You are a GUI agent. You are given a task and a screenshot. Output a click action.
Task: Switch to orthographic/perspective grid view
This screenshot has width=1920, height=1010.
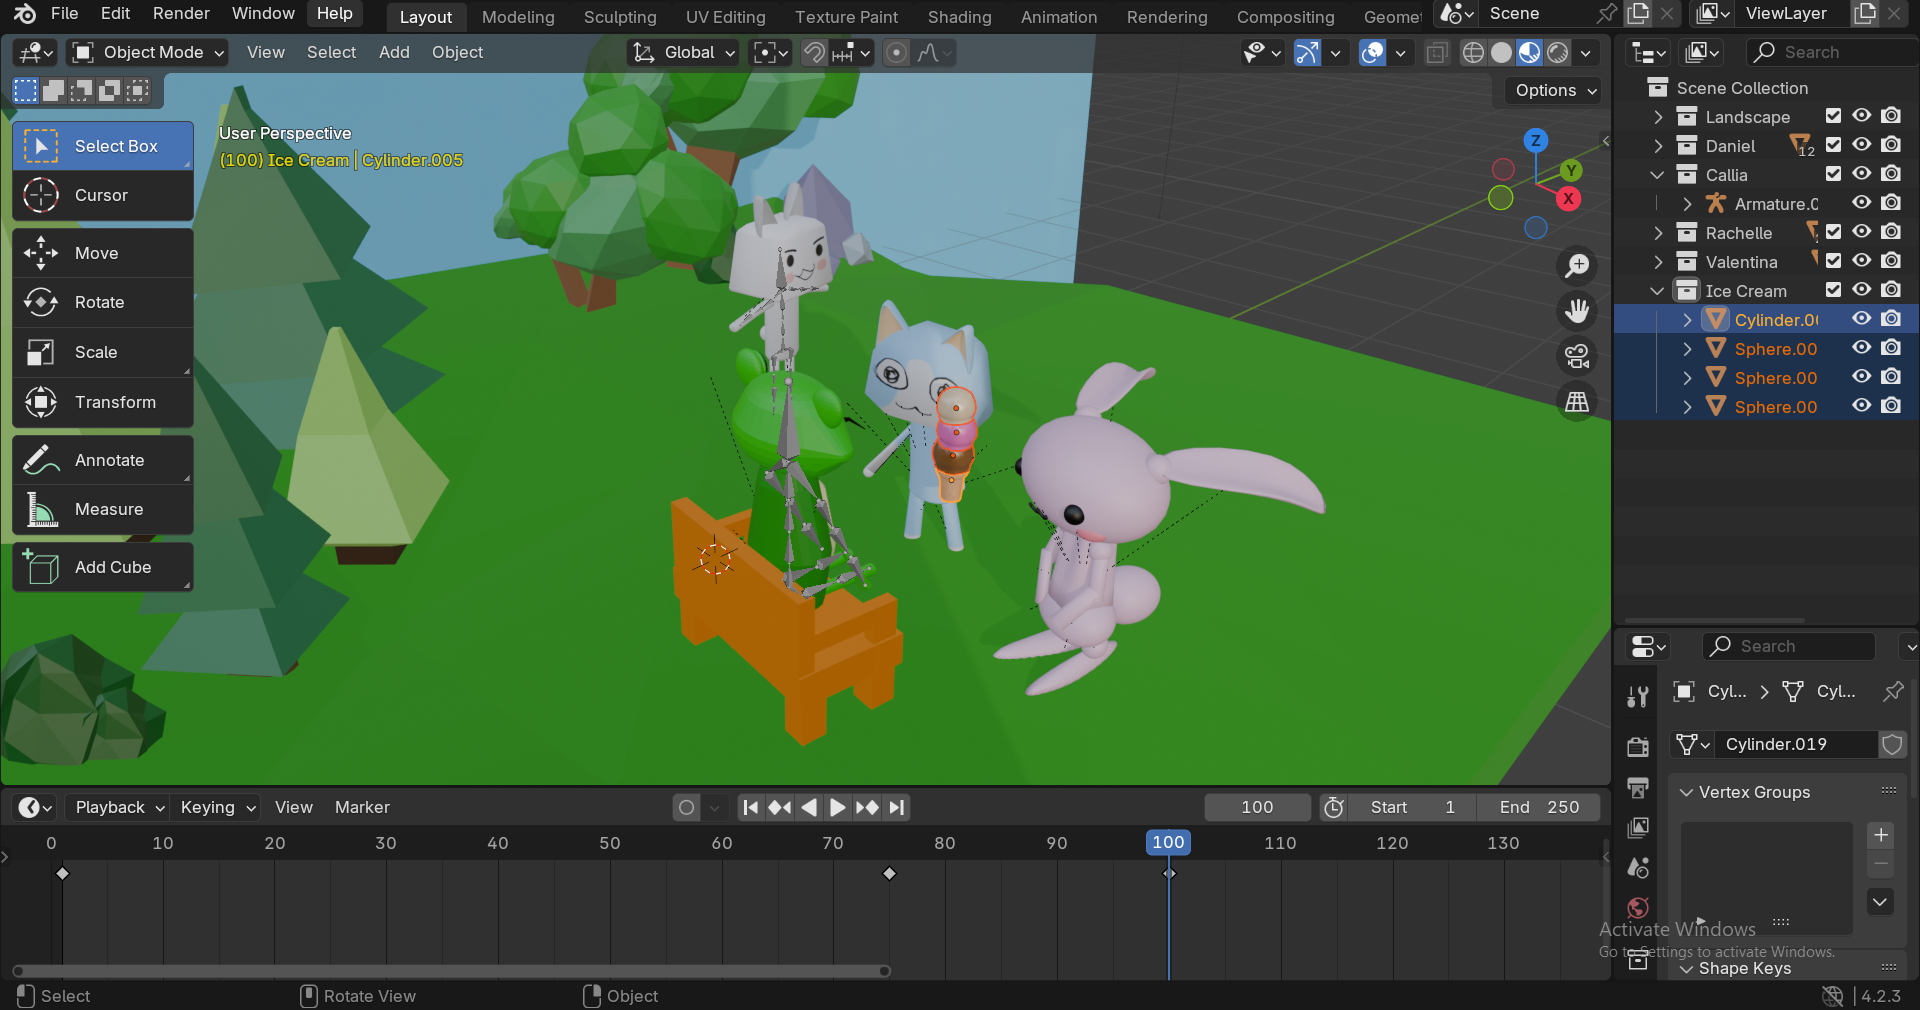pyautogui.click(x=1577, y=402)
